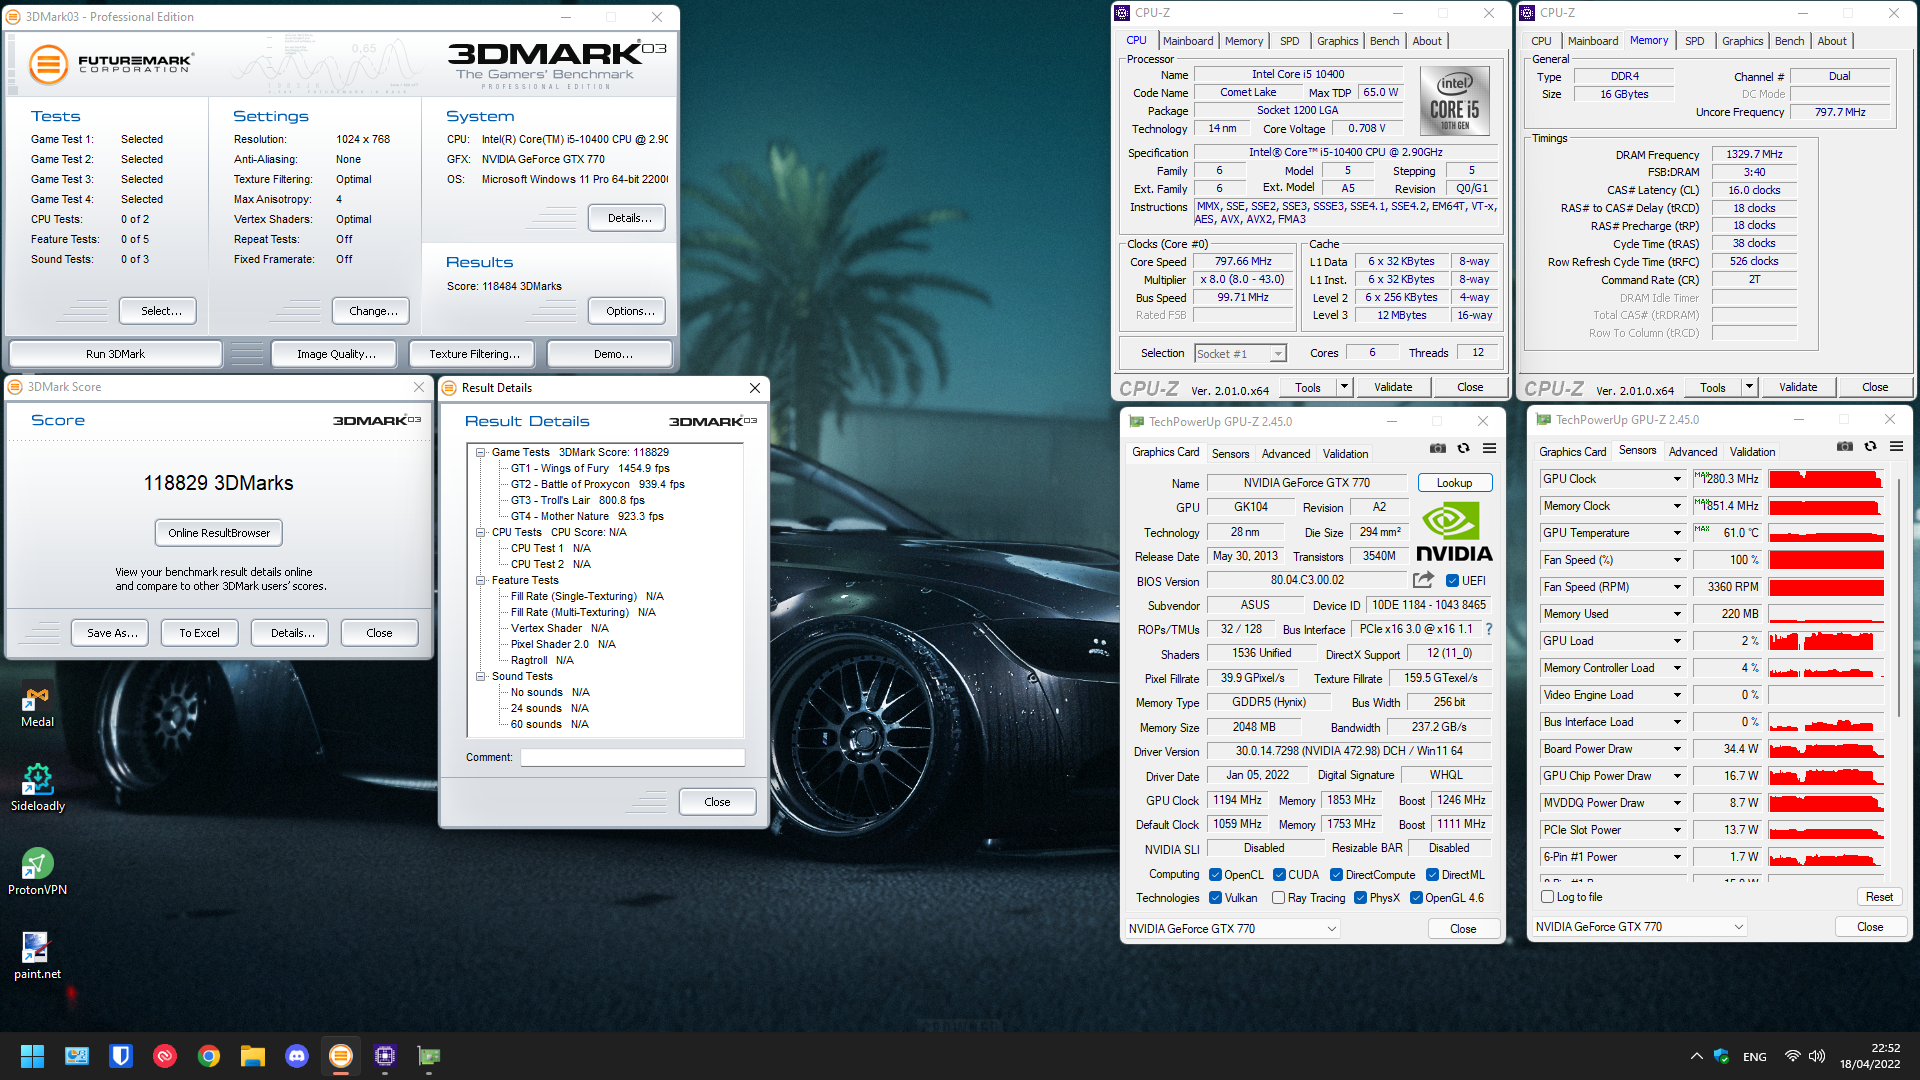1920x1080 pixels.
Task: Open the paint.net desktop shortcut
Action: pos(38,956)
